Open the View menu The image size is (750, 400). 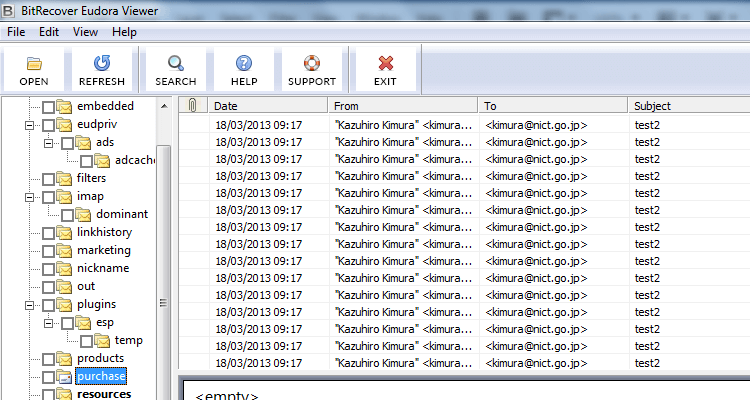coord(85,32)
